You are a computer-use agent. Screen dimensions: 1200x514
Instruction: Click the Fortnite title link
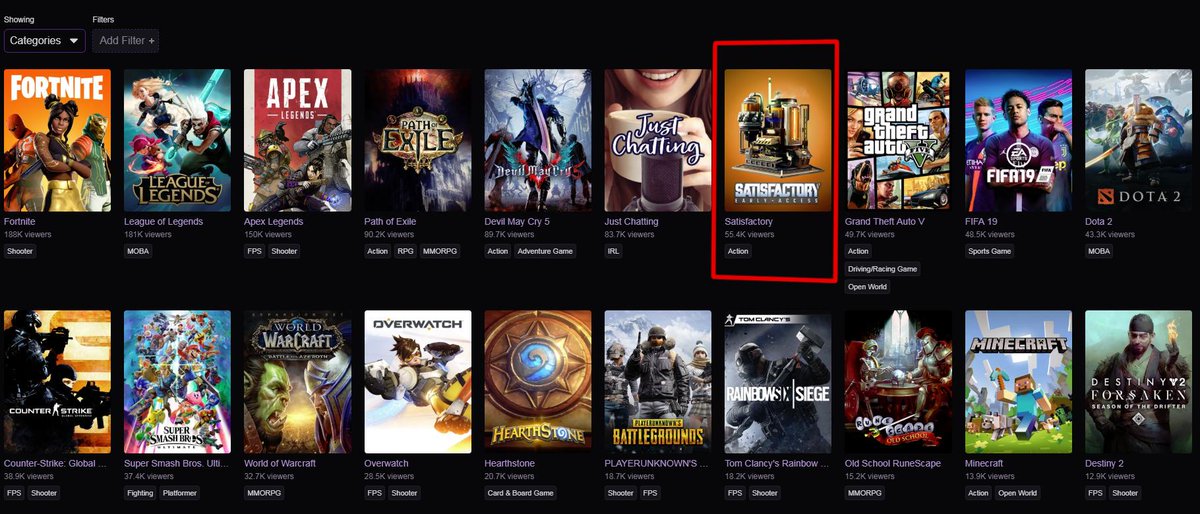coord(20,221)
